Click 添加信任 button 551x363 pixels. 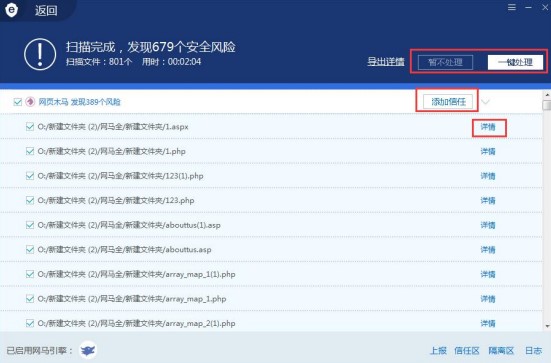click(448, 102)
